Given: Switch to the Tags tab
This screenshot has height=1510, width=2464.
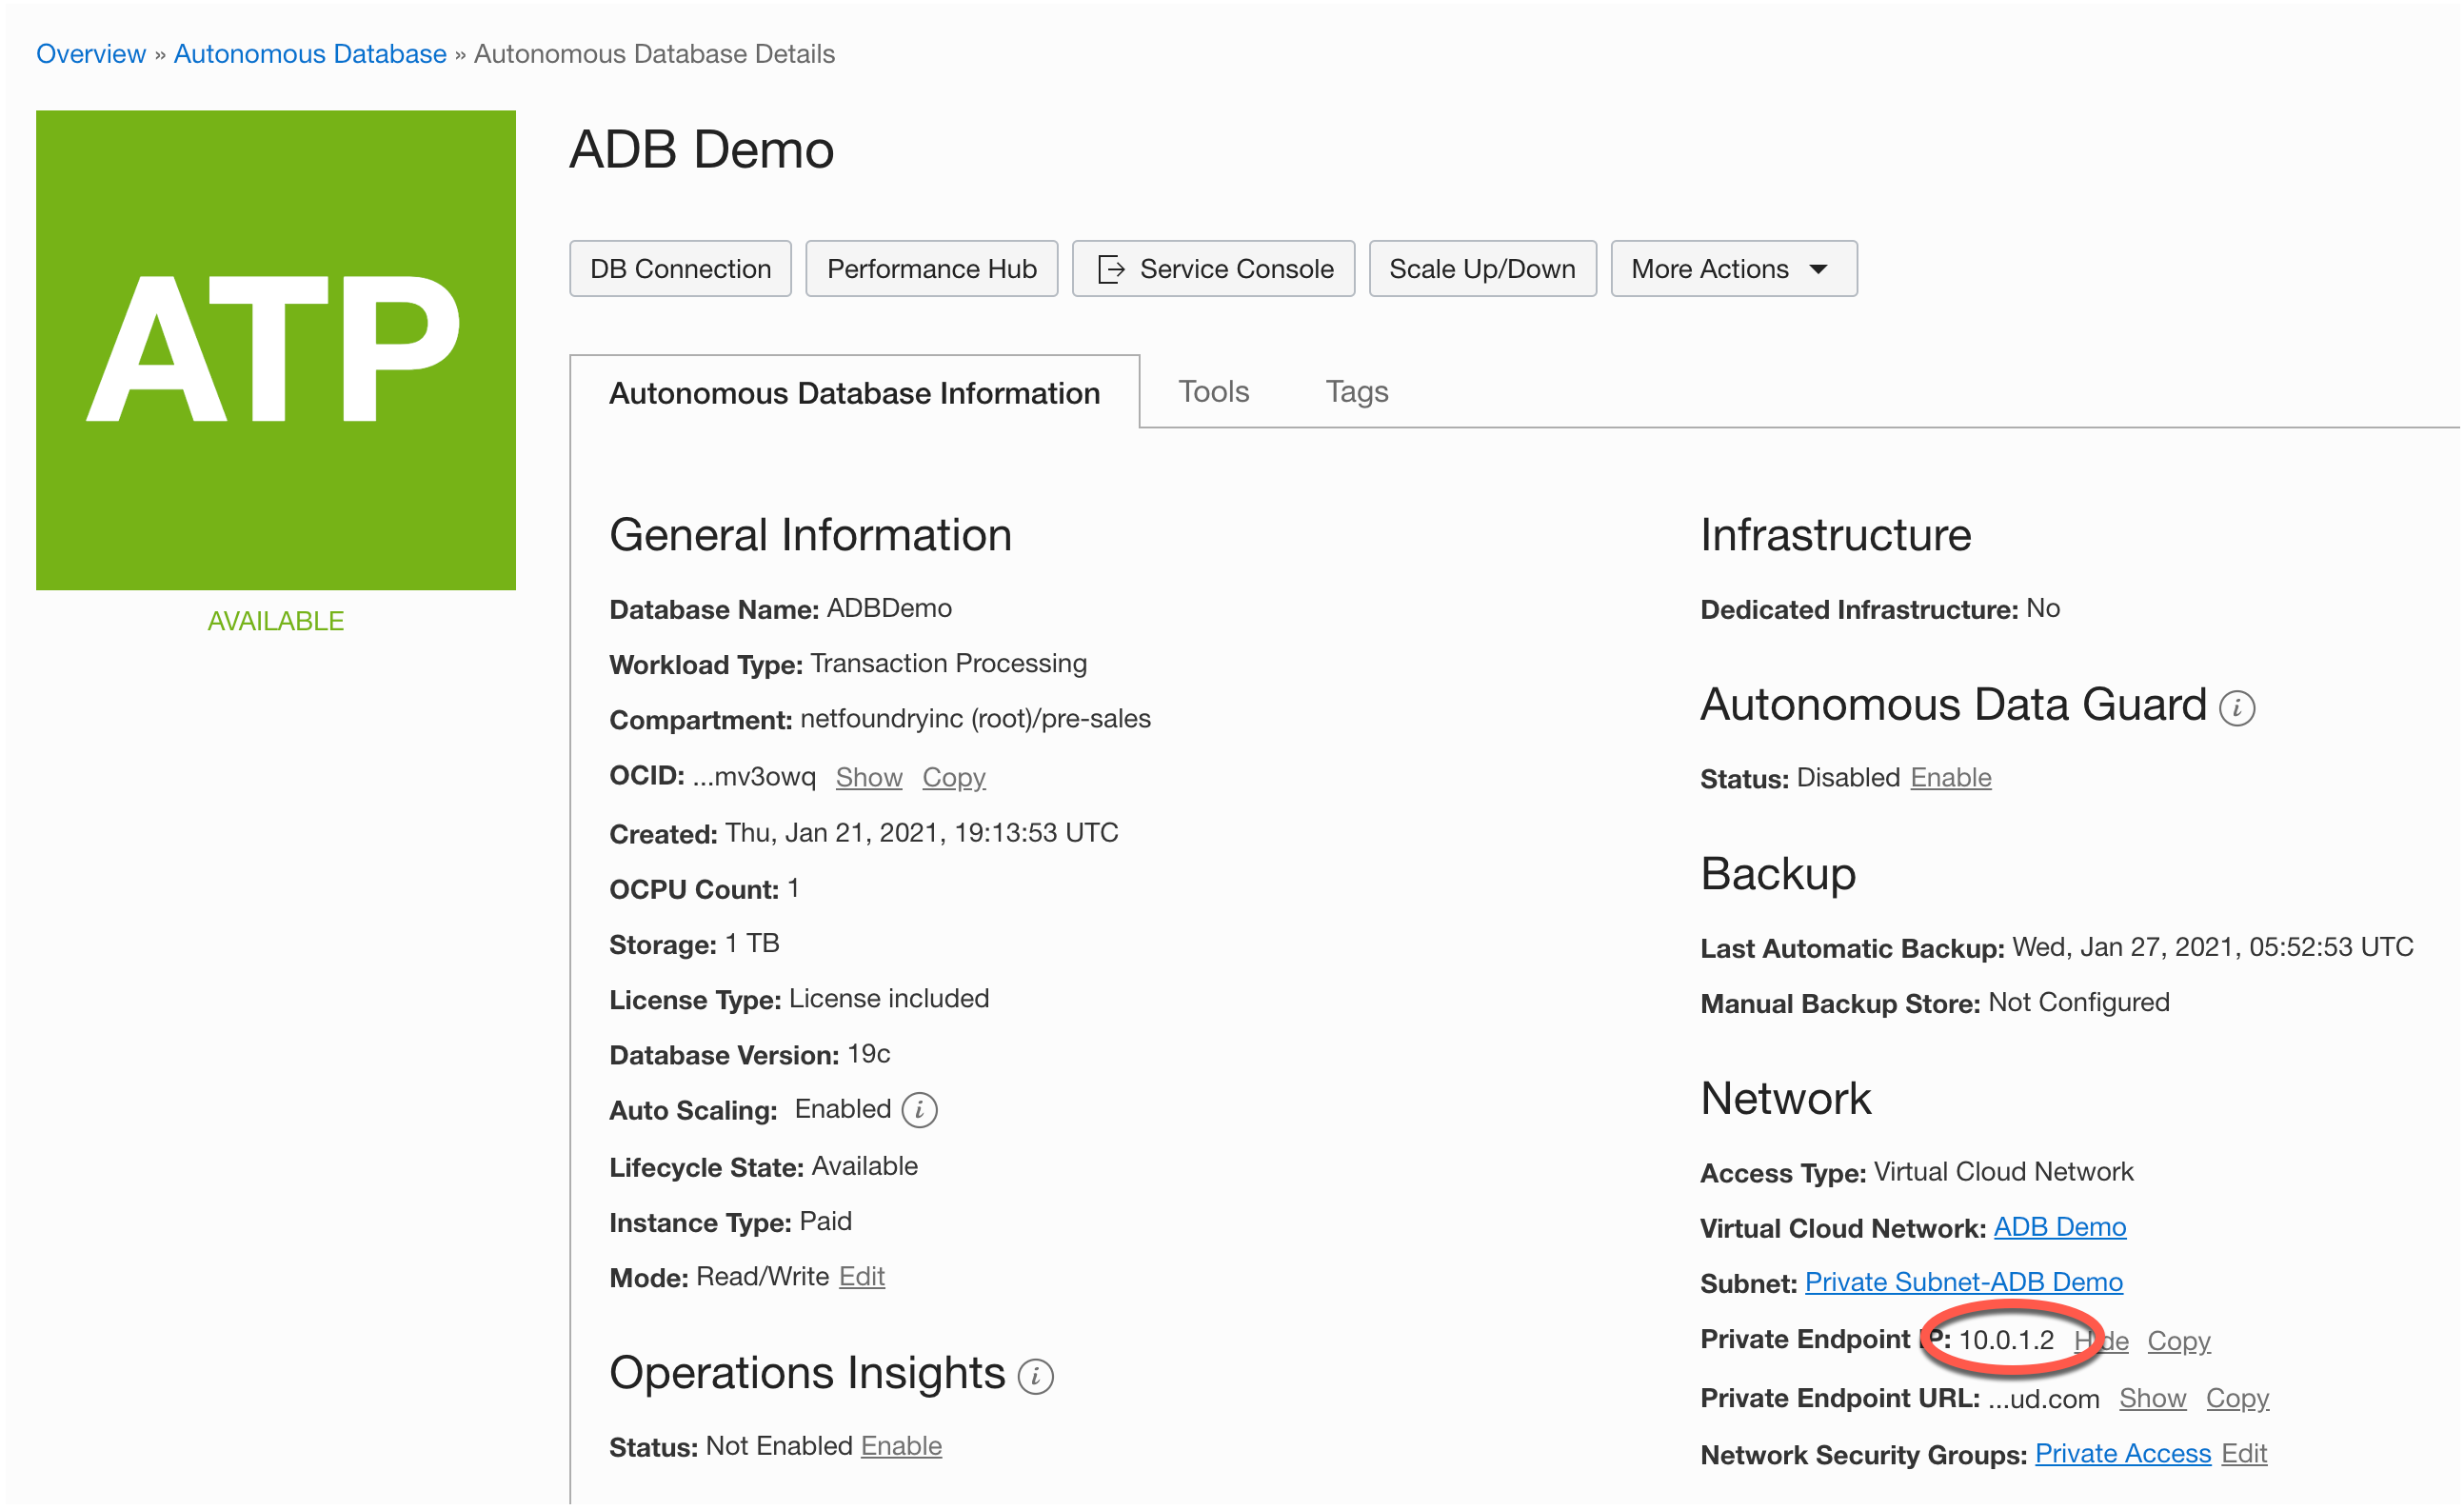Looking at the screenshot, I should click(1359, 391).
